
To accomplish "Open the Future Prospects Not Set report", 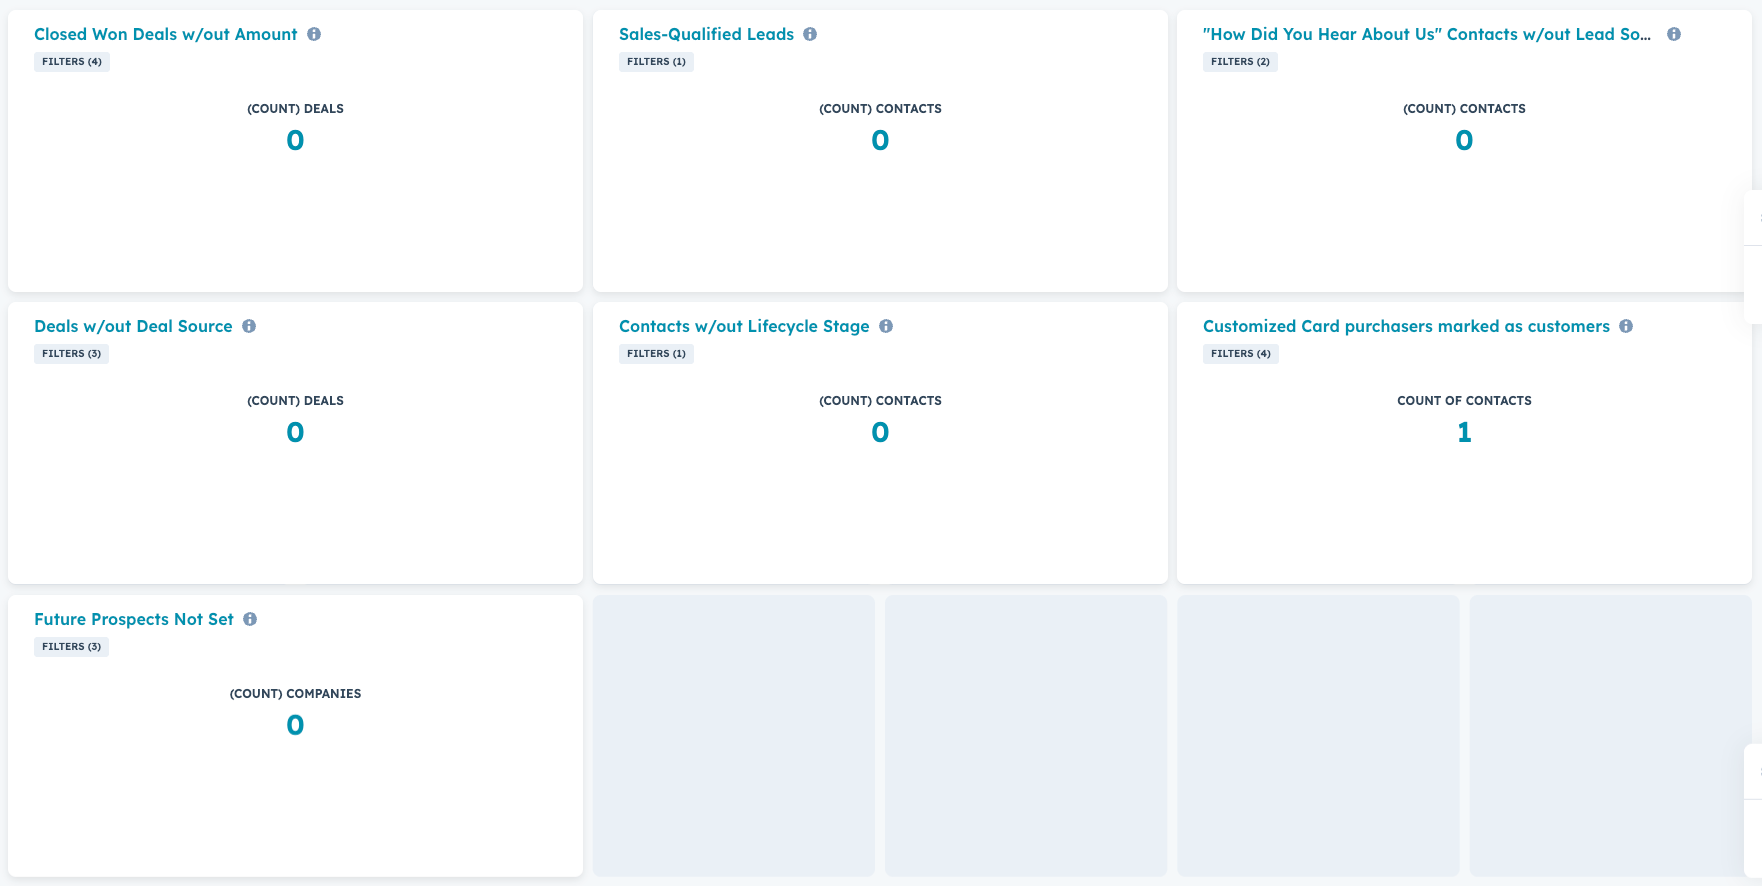I will click(x=134, y=619).
